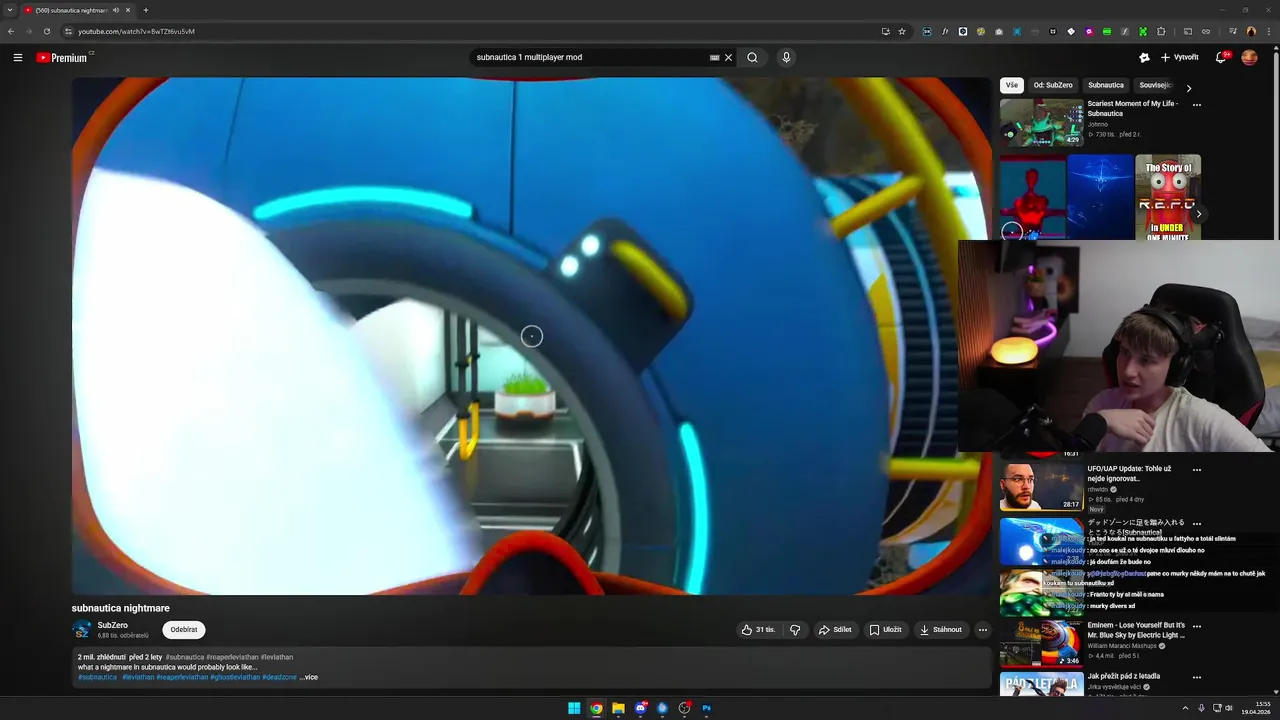Open Jak přežít pád z letadla video

(x=1124, y=676)
